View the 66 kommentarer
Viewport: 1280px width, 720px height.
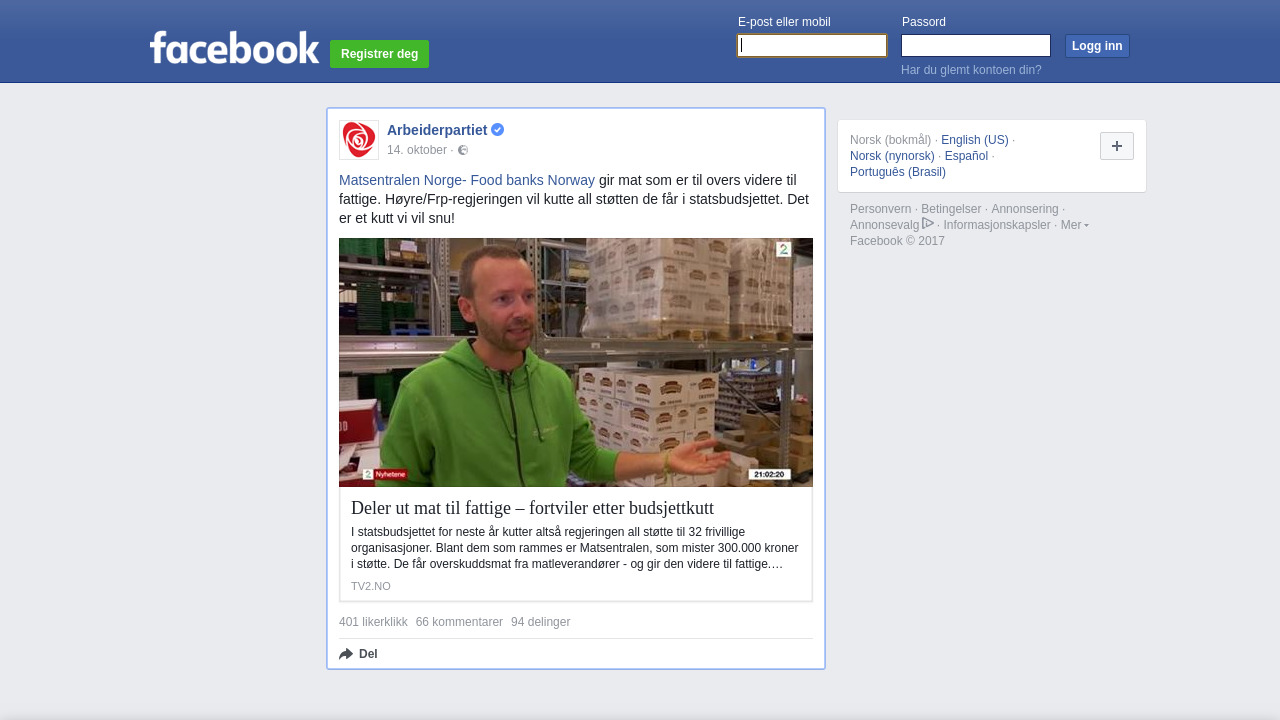click(x=459, y=622)
